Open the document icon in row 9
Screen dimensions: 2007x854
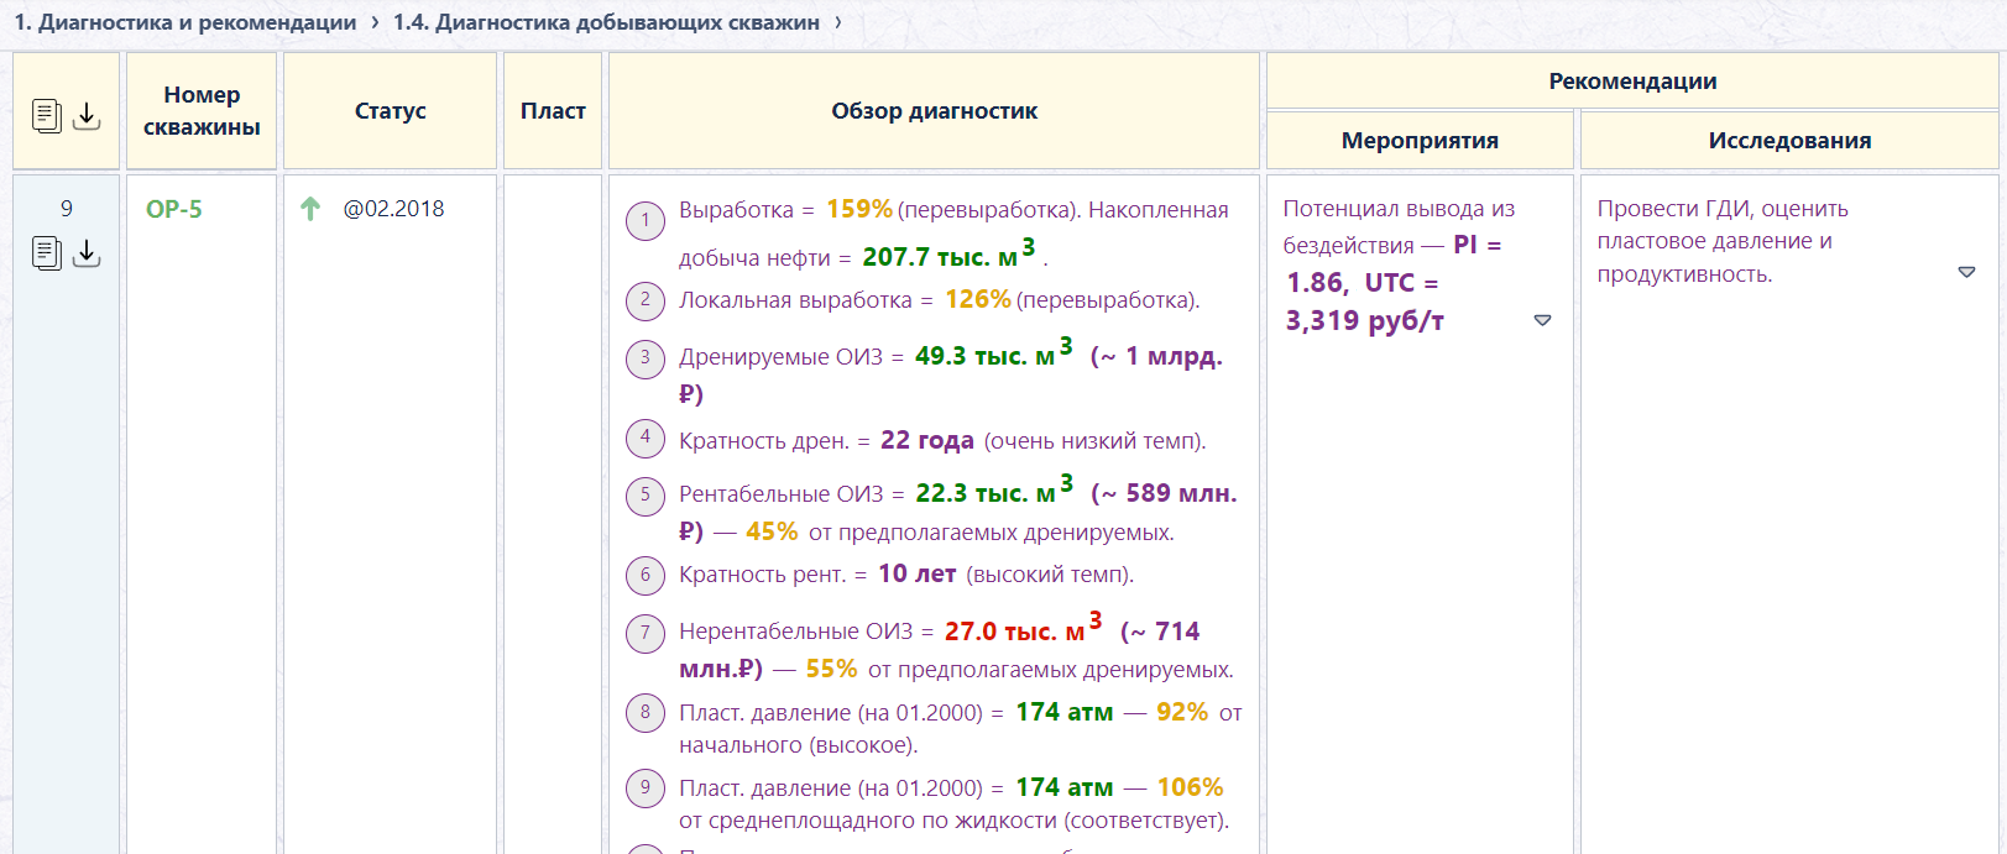[46, 253]
